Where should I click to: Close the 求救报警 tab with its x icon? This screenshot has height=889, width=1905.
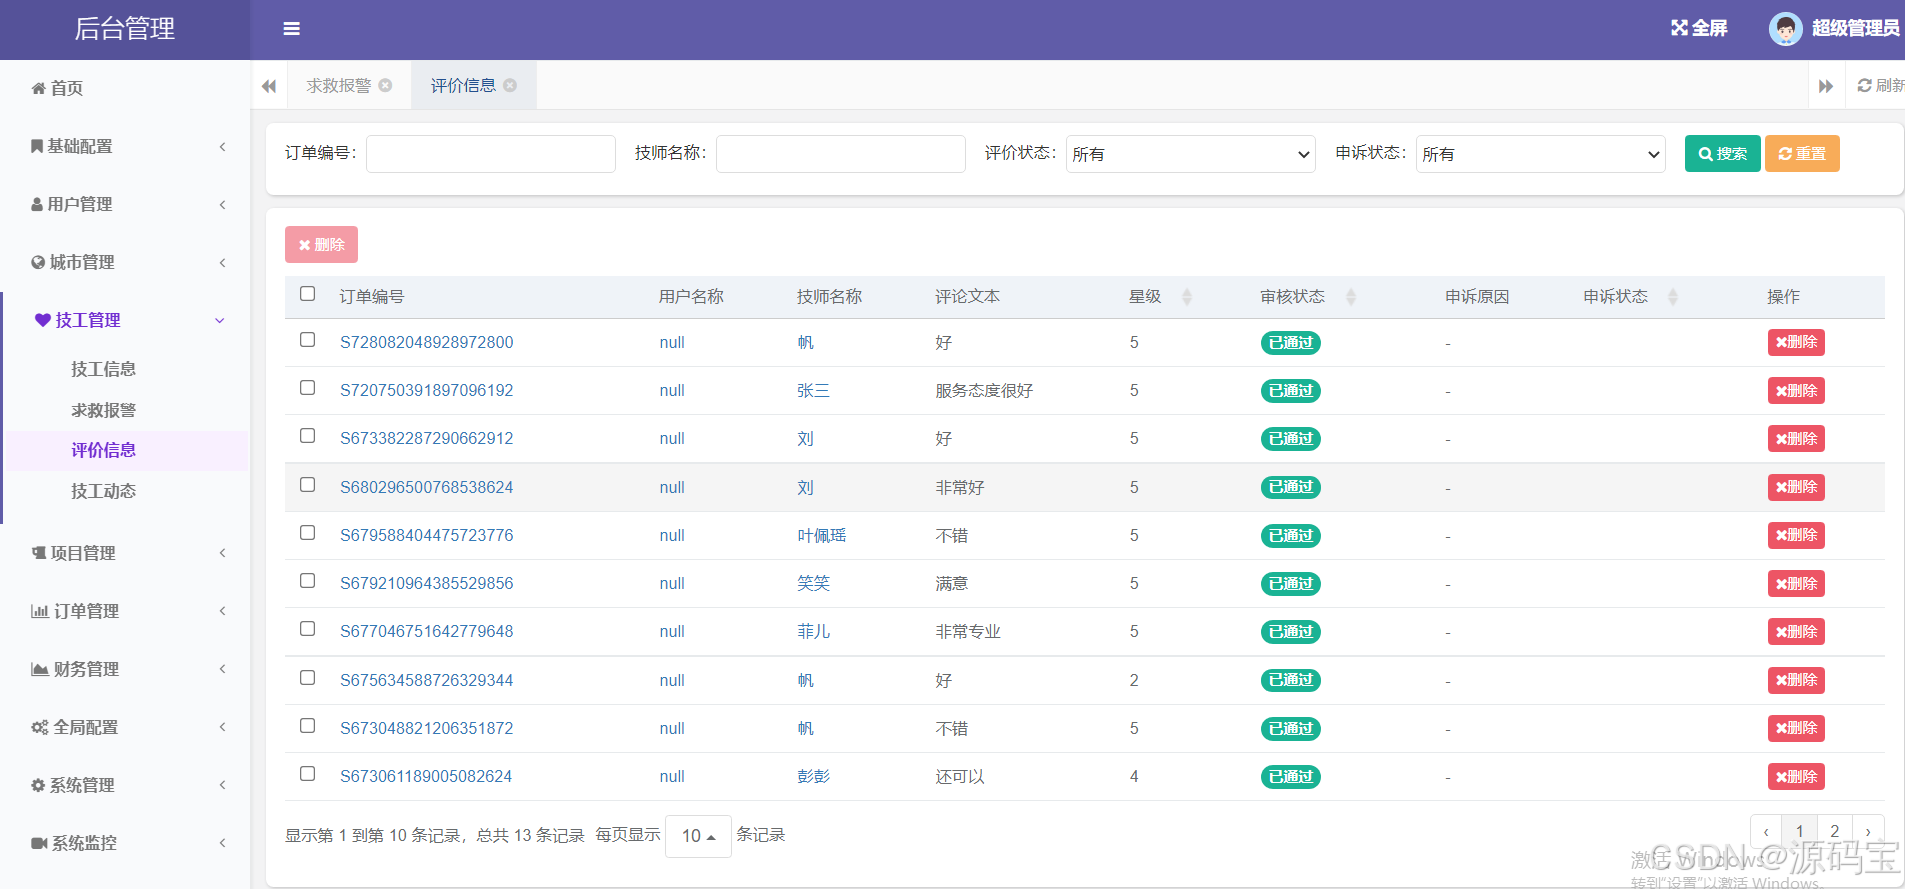tap(386, 86)
